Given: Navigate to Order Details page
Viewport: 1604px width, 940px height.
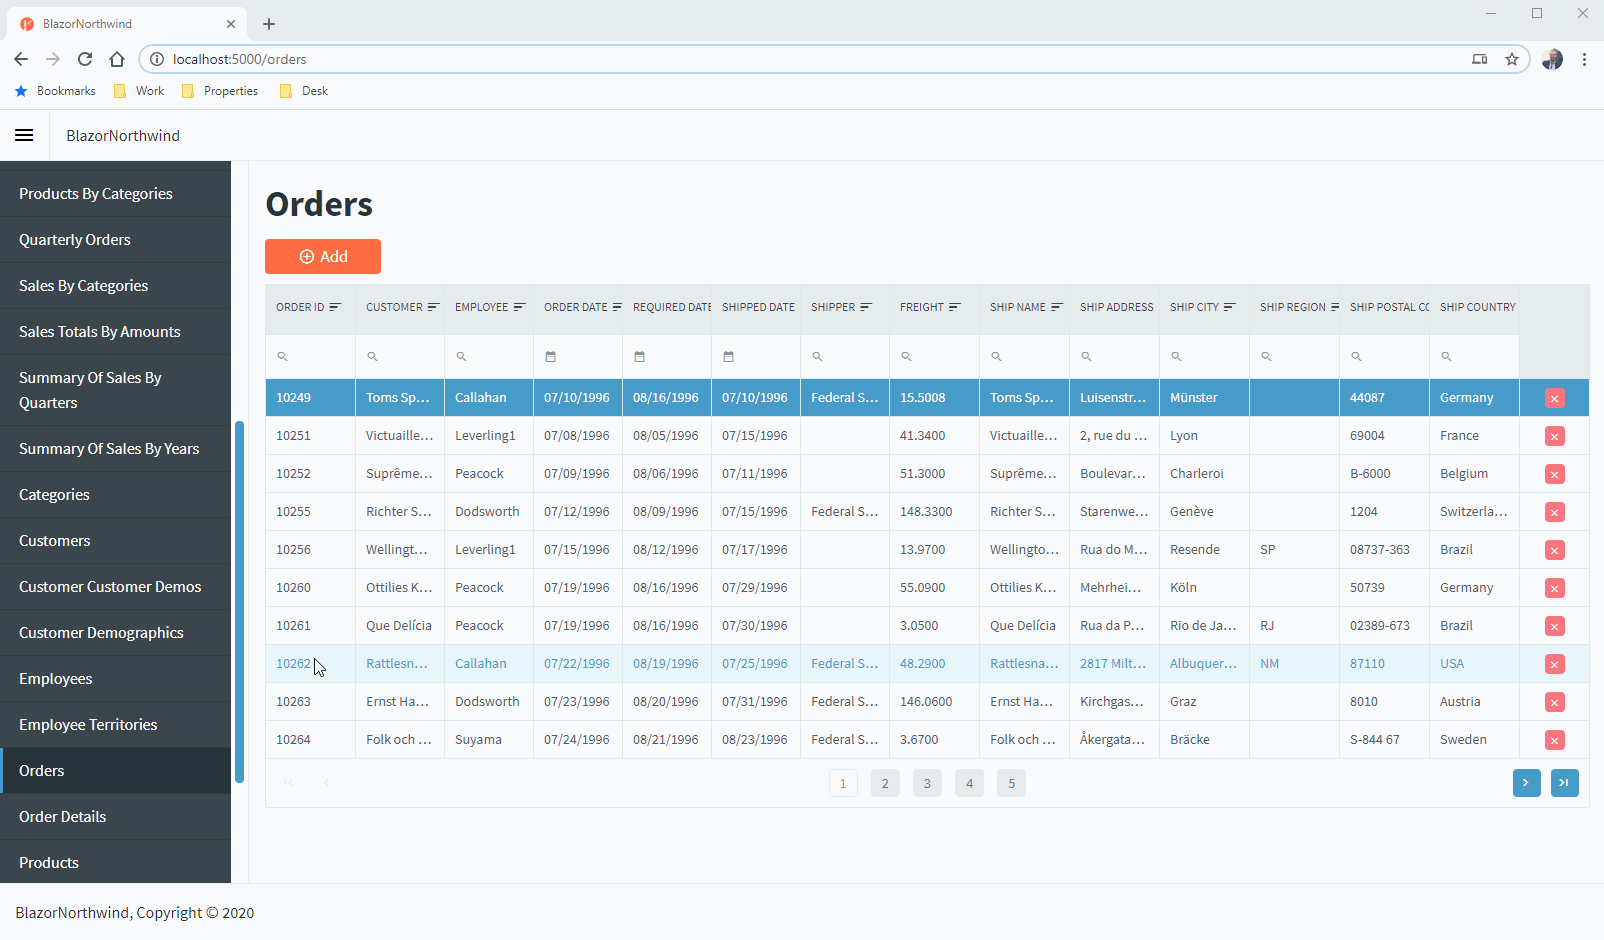Looking at the screenshot, I should tap(116, 817).
